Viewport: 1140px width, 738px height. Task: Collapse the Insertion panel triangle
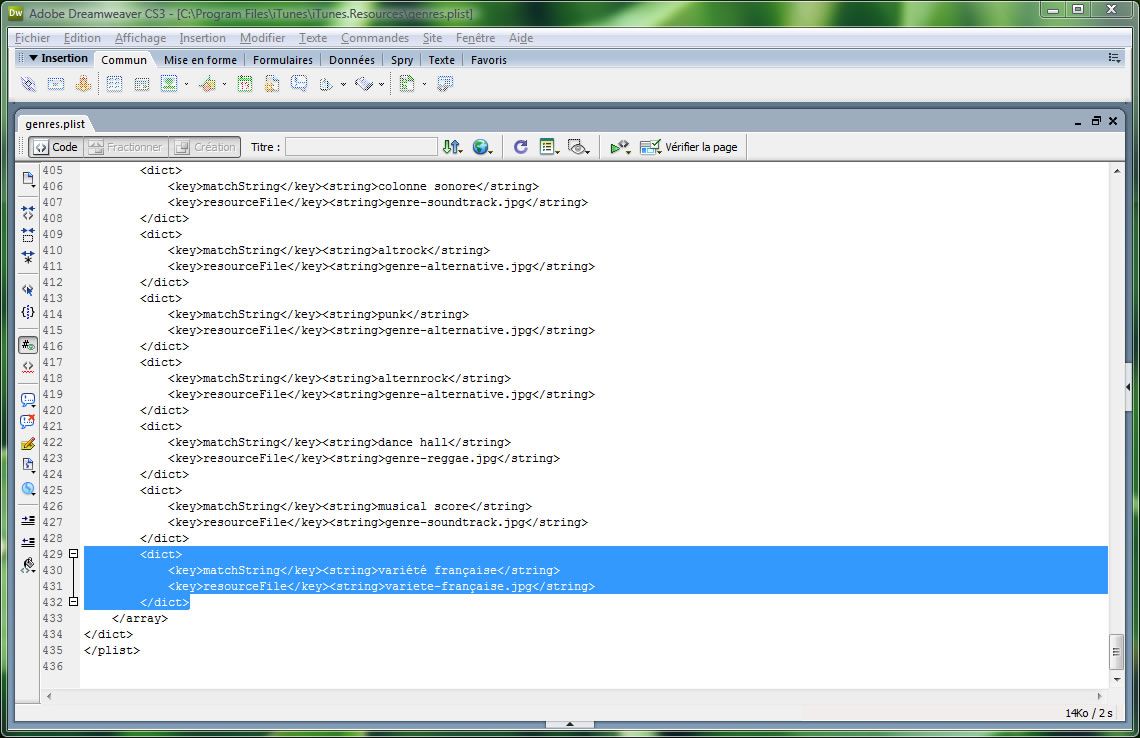(33, 57)
